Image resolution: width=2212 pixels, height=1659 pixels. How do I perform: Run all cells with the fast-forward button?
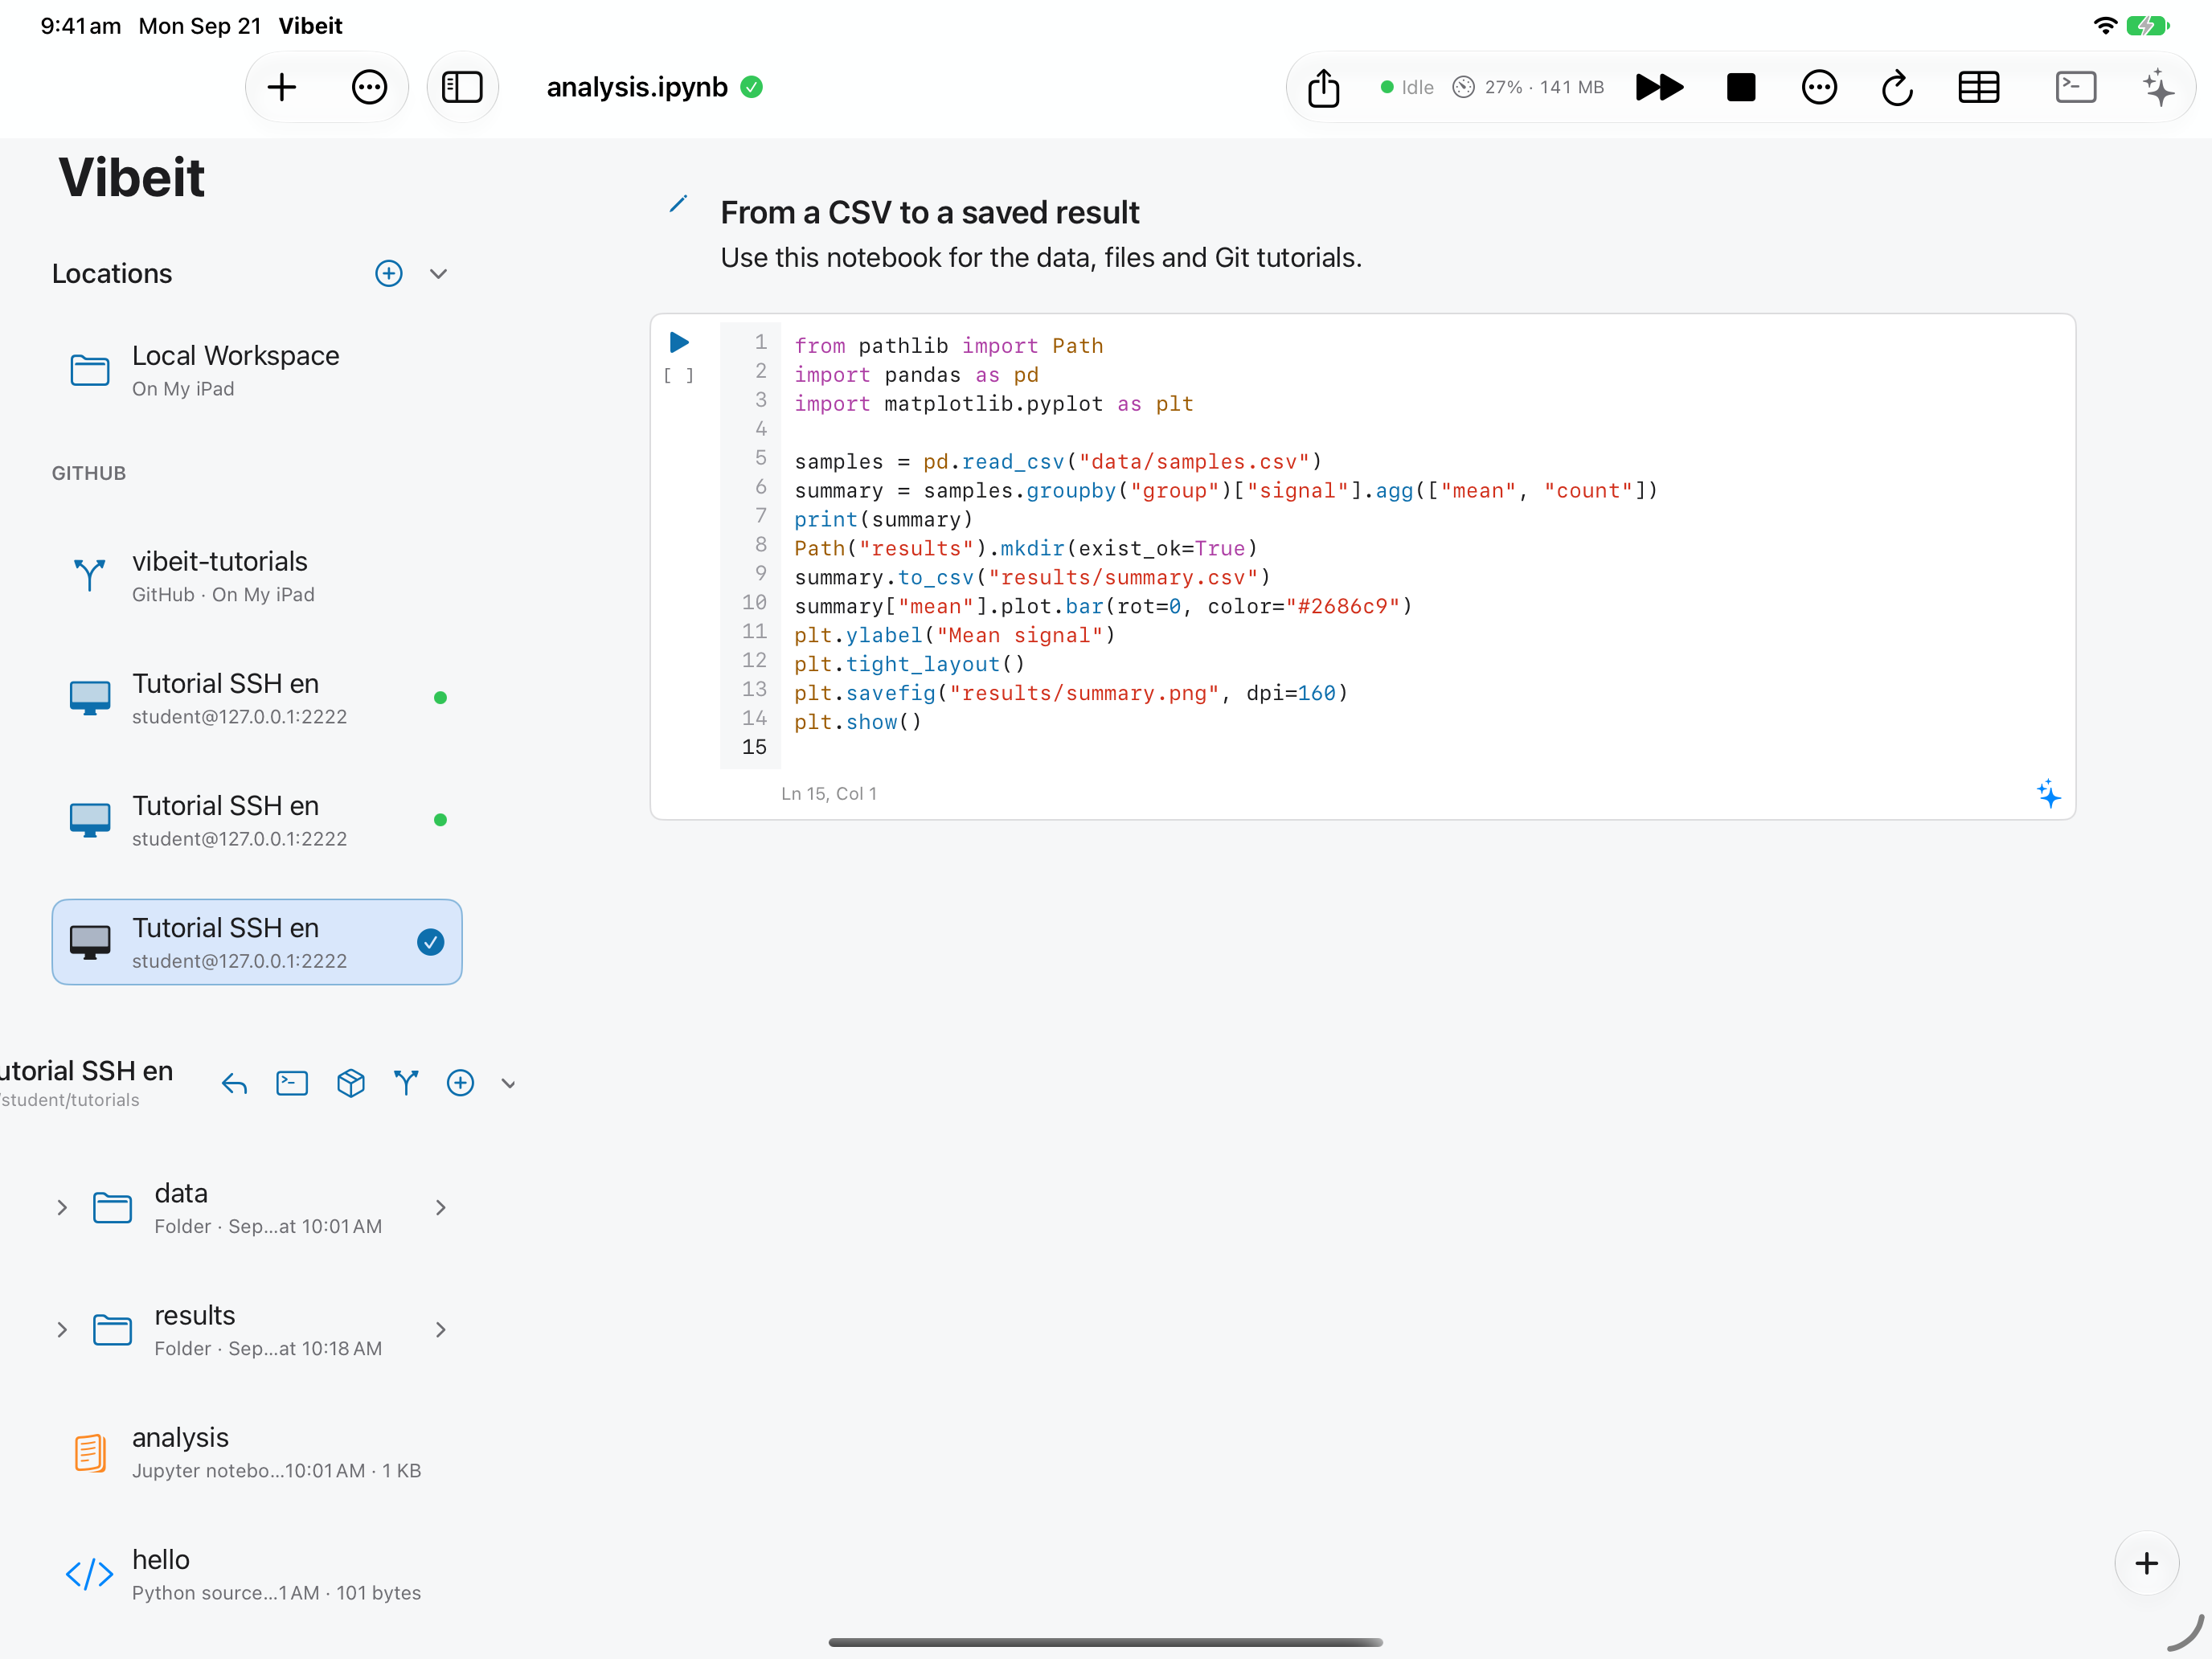click(1659, 88)
